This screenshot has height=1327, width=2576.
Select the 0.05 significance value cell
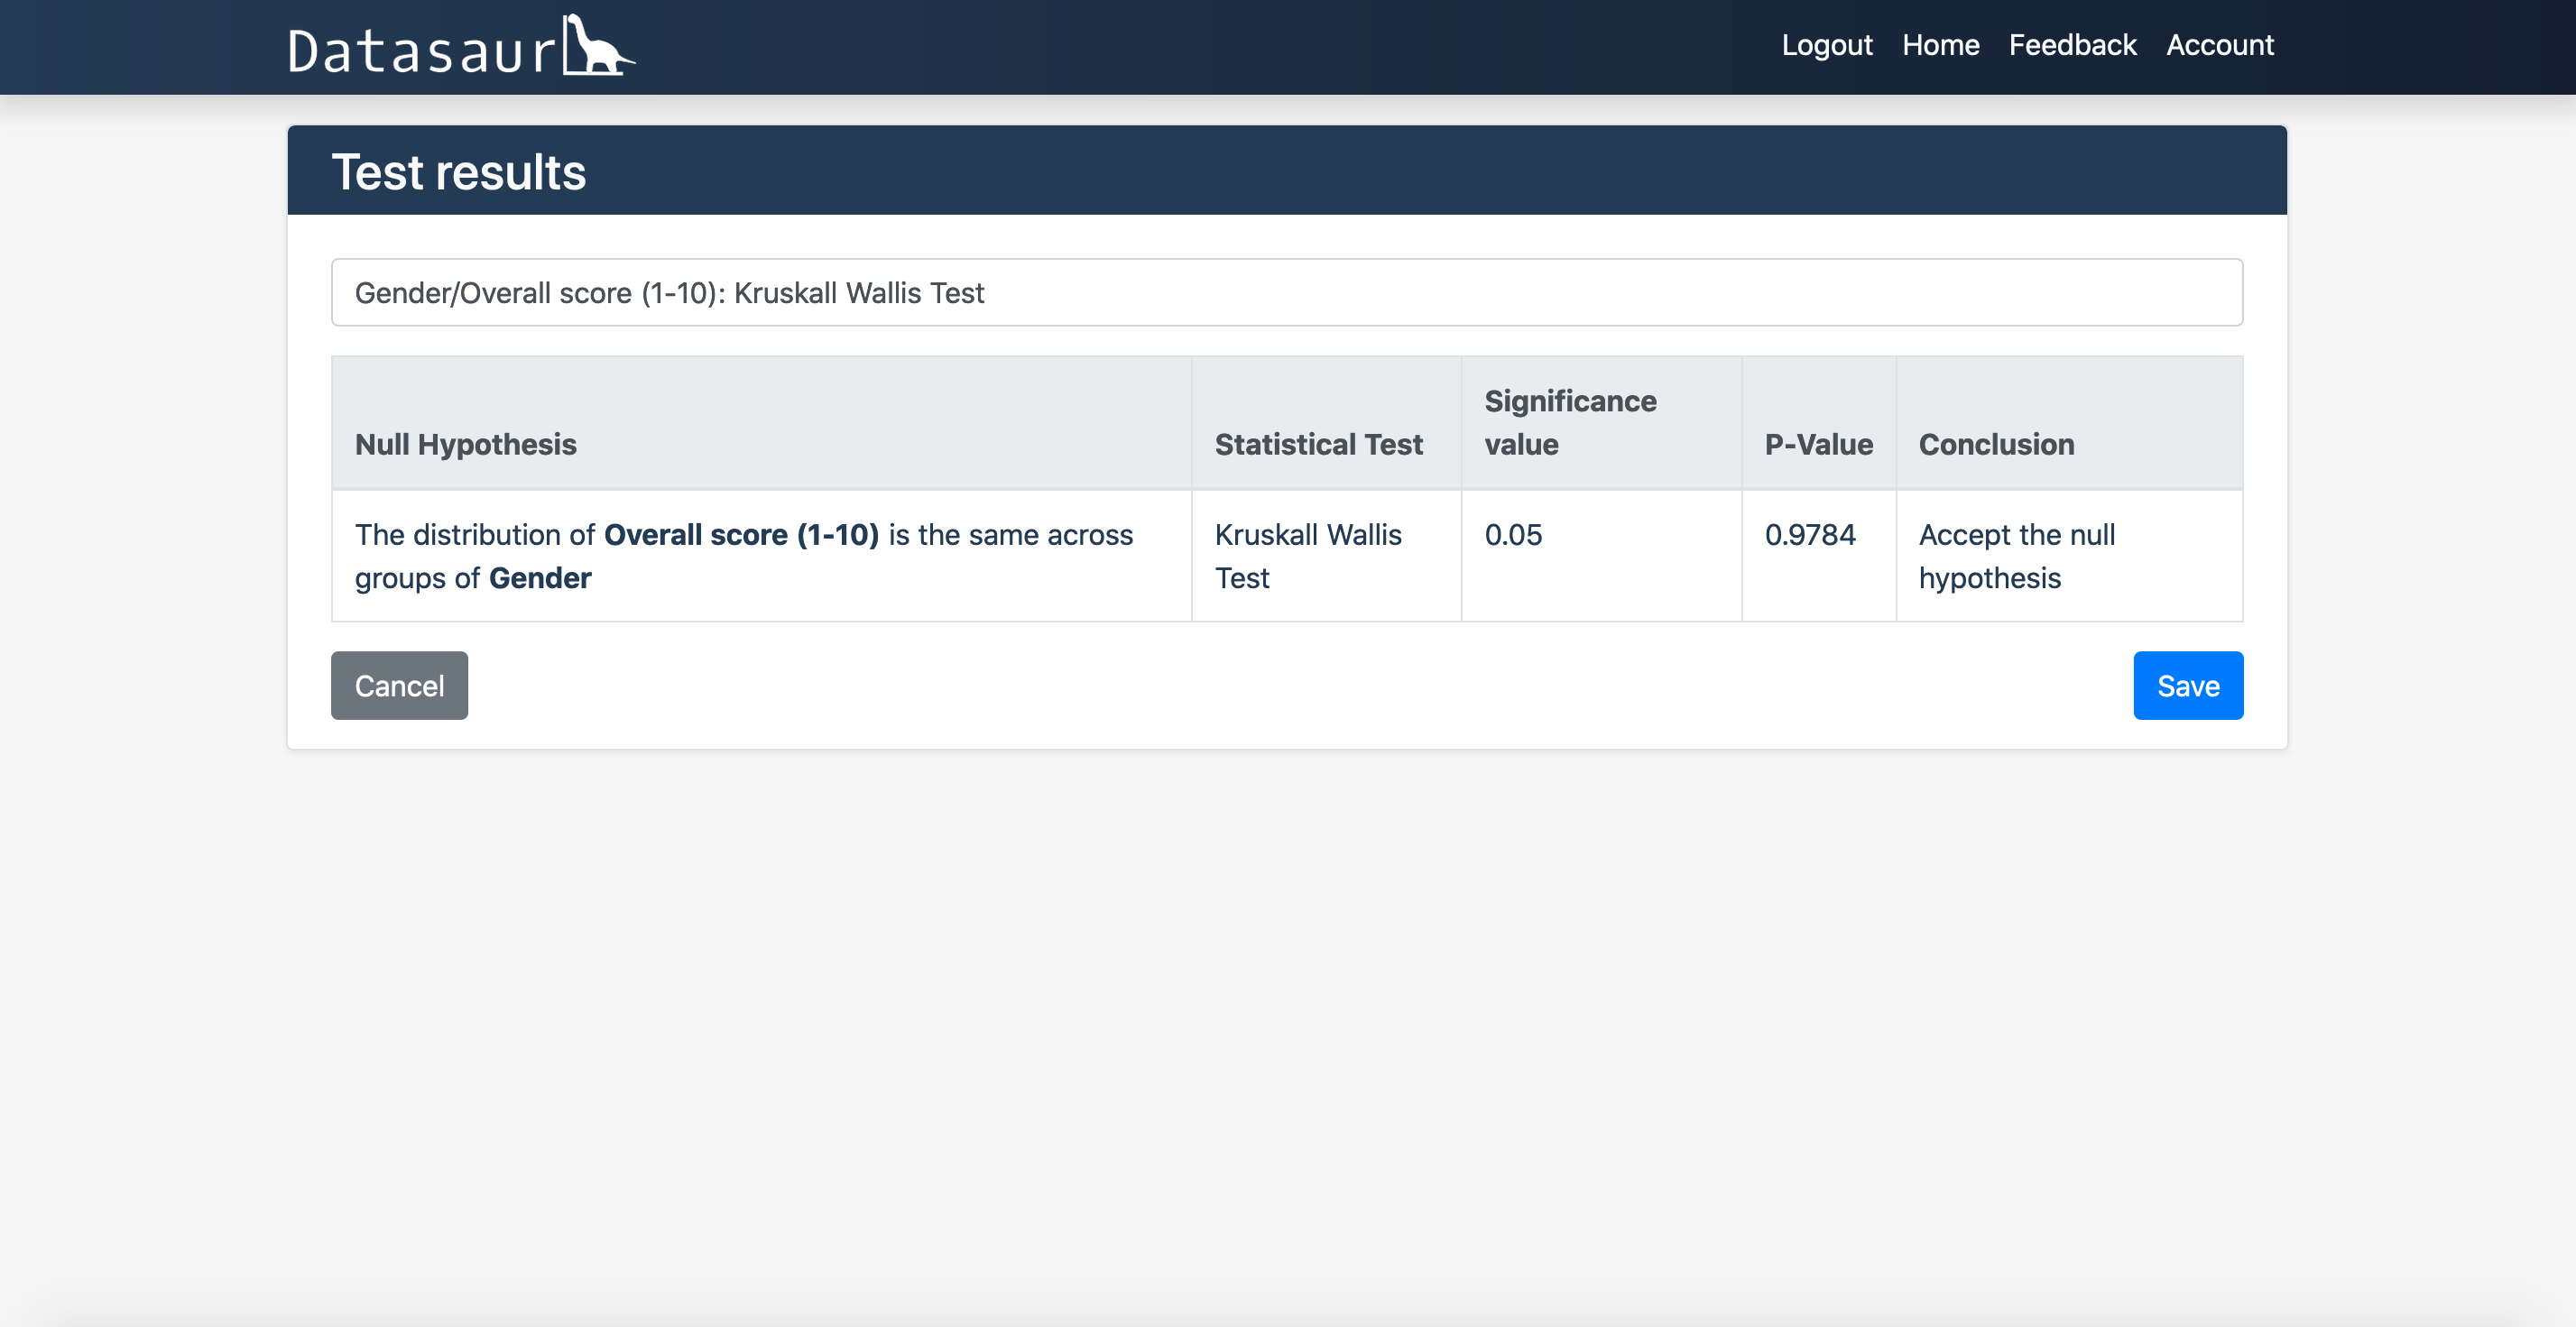click(1512, 535)
